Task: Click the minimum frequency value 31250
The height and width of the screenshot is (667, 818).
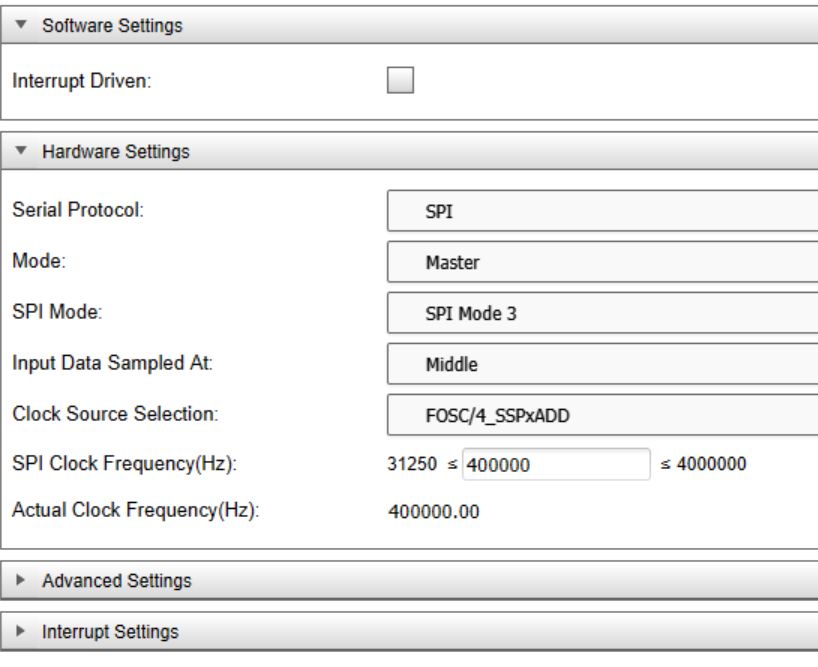Action: pyautogui.click(x=412, y=464)
